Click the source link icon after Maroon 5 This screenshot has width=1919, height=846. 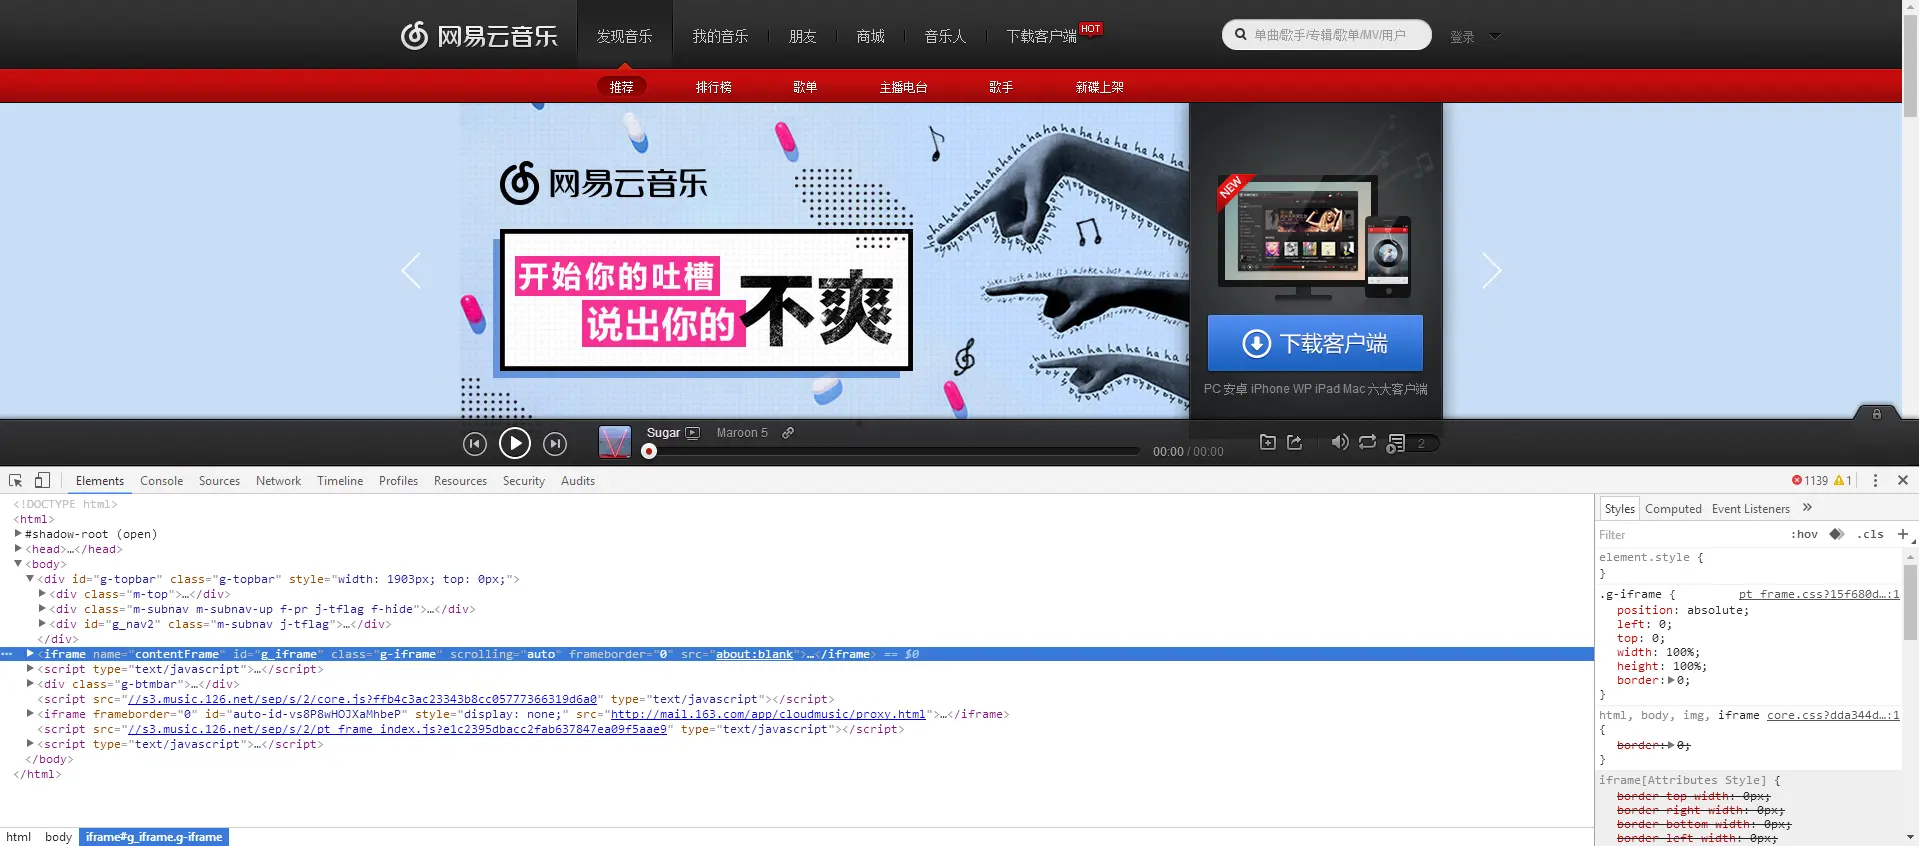(x=788, y=433)
